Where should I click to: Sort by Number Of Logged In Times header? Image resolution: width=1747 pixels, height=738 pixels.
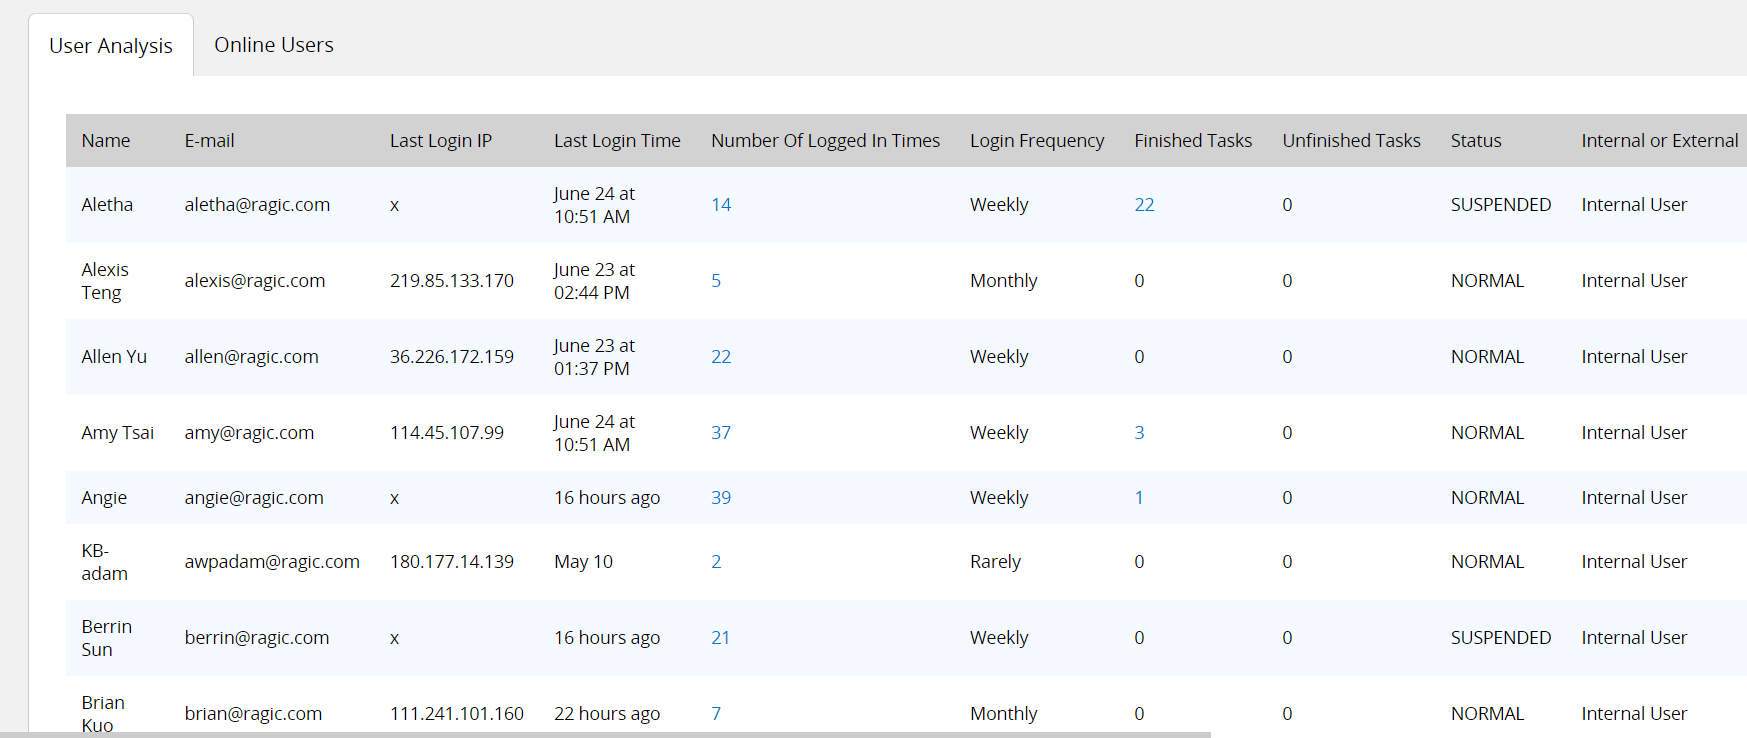(825, 141)
